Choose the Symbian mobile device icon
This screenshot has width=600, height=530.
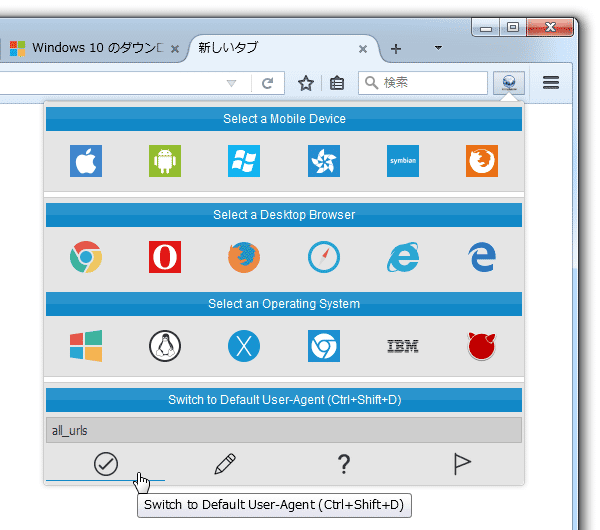(403, 161)
